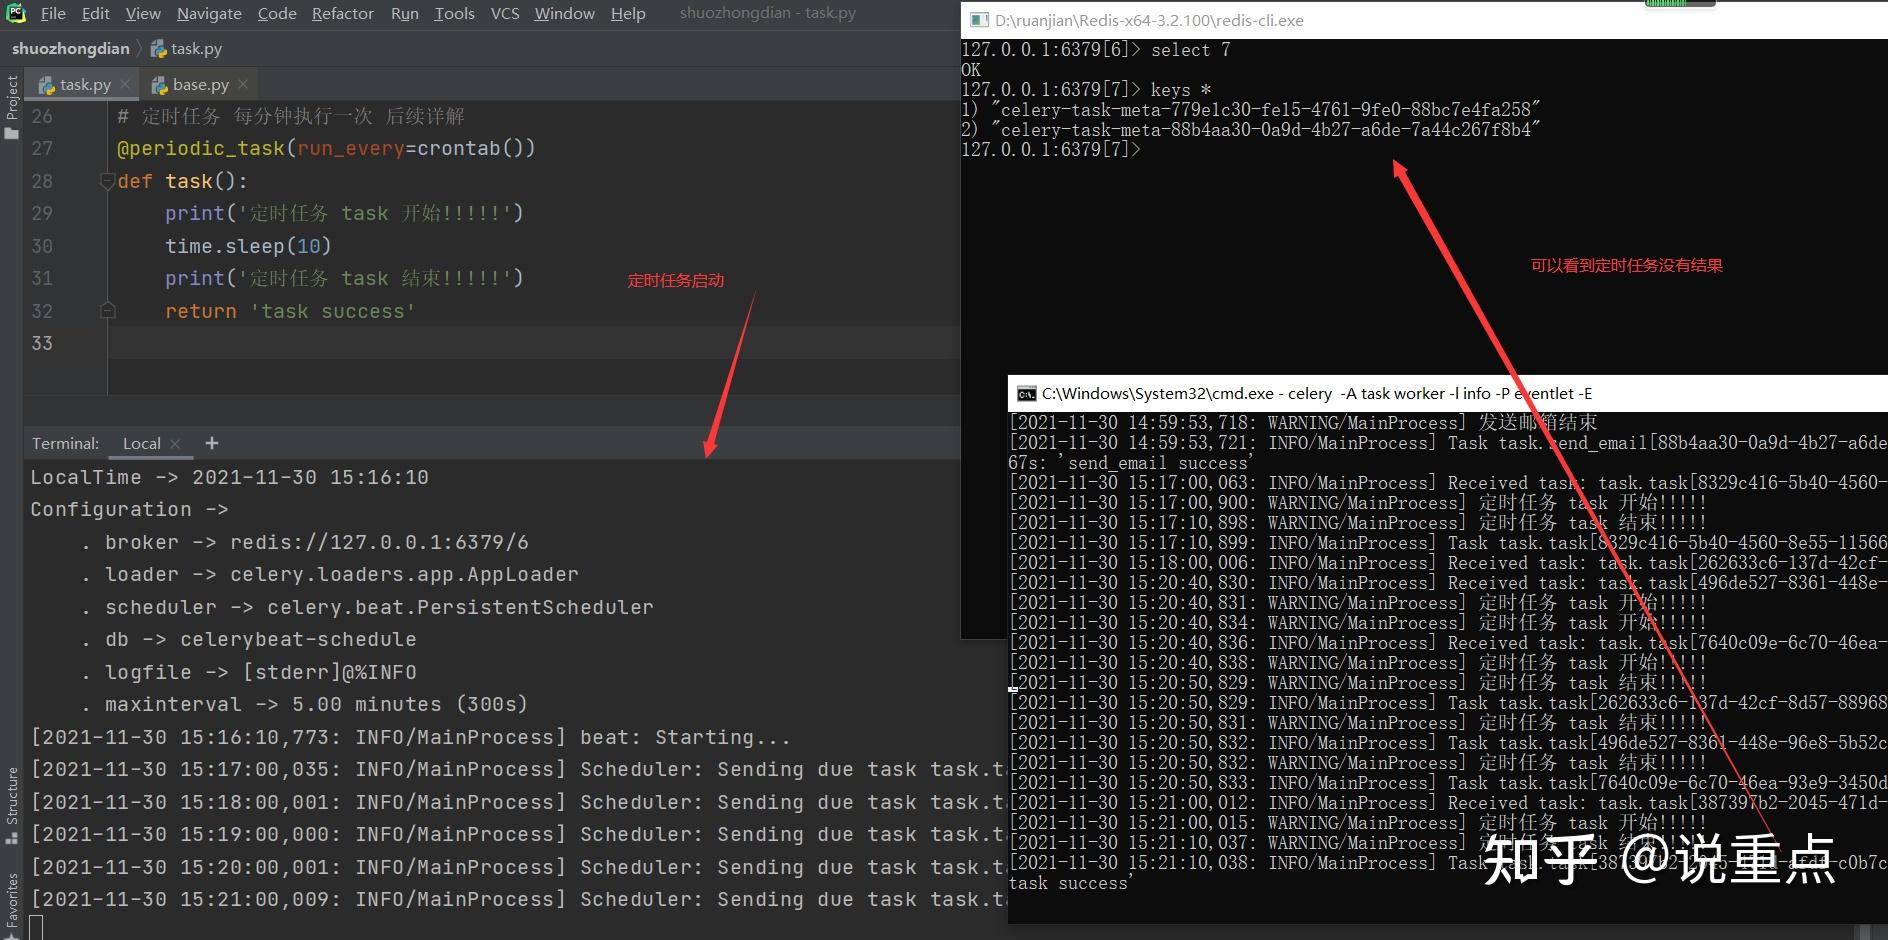This screenshot has height=940, width=1888.
Task: Open the Navigate menu
Action: click(x=209, y=13)
